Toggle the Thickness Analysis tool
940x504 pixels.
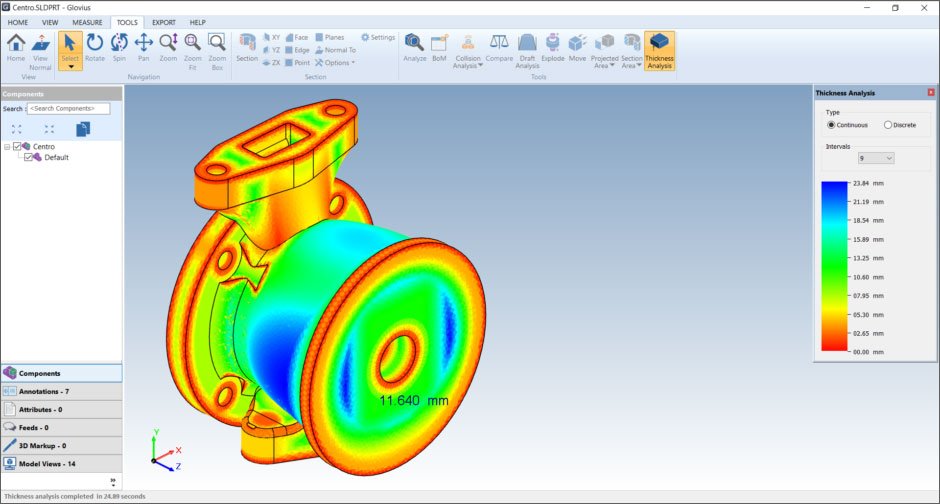click(659, 51)
